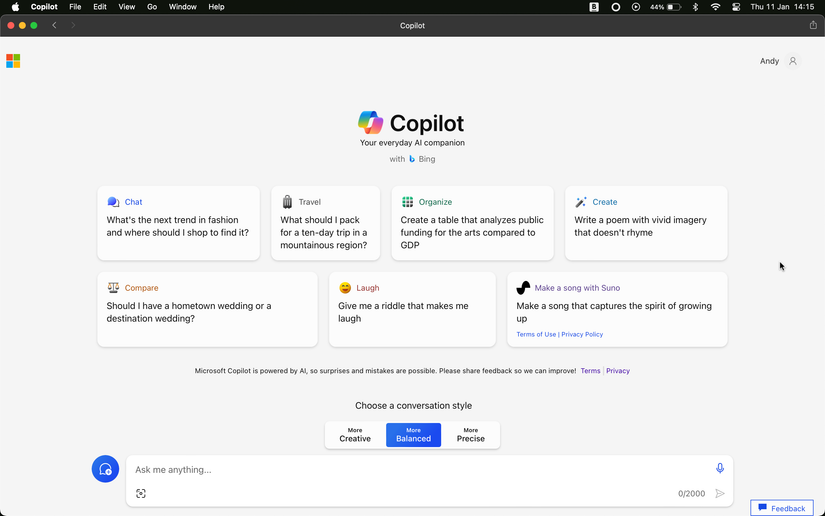Click the back arrow in the title bar
This screenshot has height=516, width=825.
(x=54, y=25)
